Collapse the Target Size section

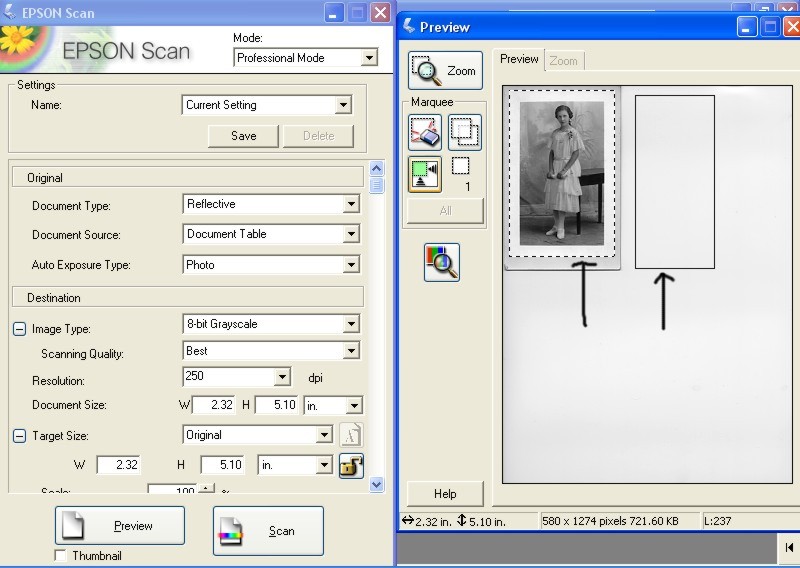(x=19, y=436)
